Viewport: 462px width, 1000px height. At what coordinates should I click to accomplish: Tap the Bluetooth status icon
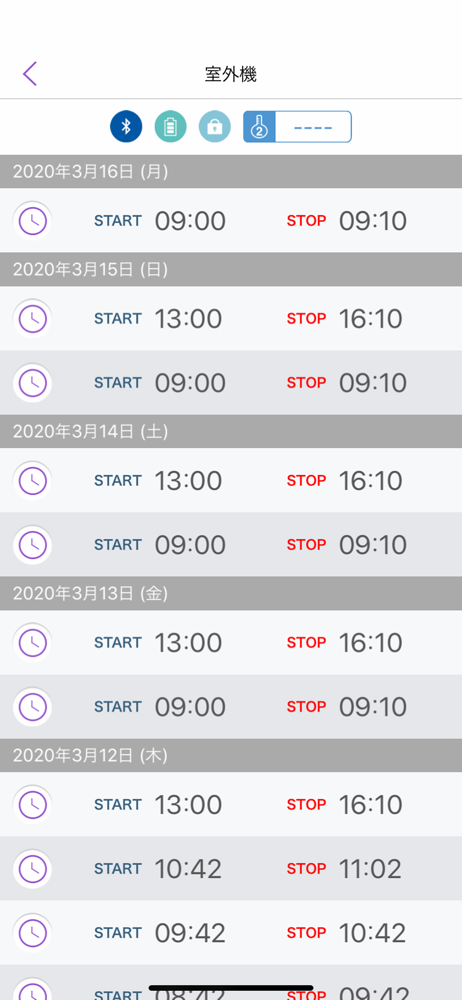pyautogui.click(x=126, y=126)
